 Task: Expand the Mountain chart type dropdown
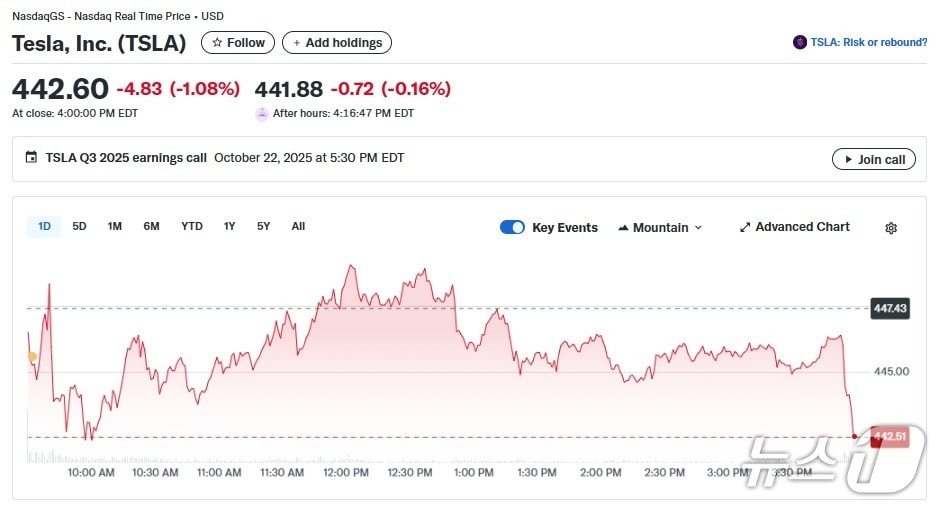click(660, 228)
